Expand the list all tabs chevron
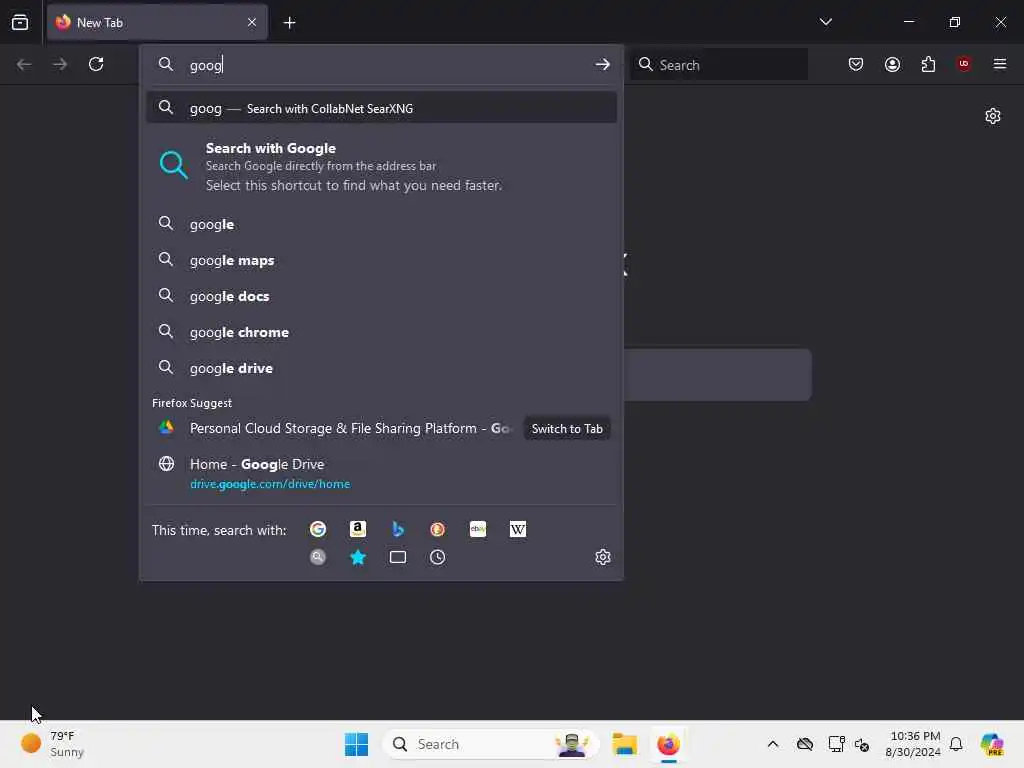This screenshot has width=1024, height=768. pos(825,22)
